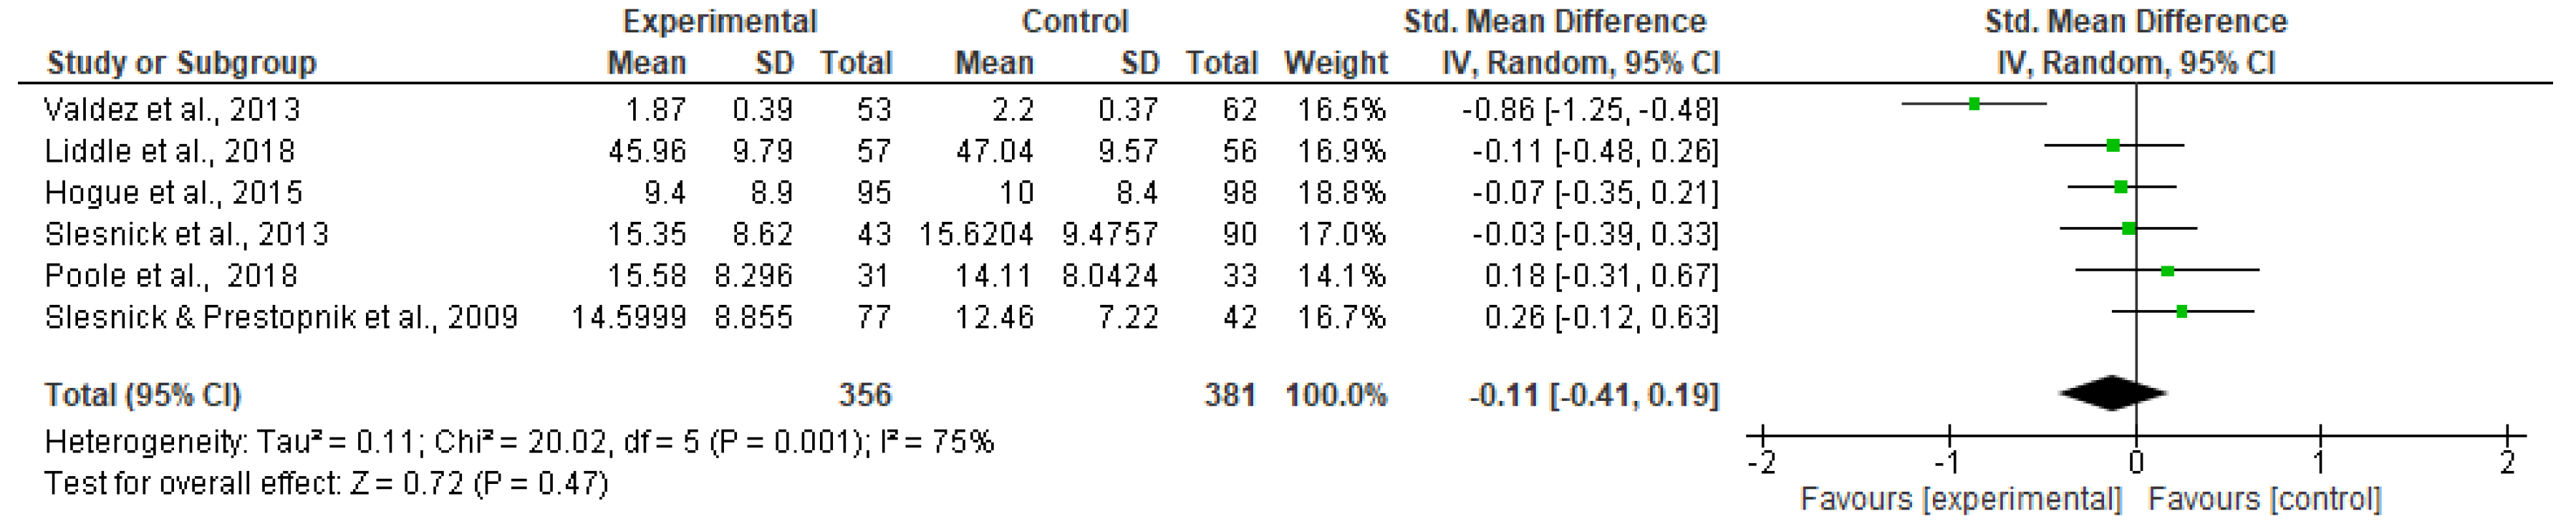This screenshot has width=2576, height=524.
Task: Click the 0 tick label on the axis
Action: pyautogui.click(x=2135, y=463)
